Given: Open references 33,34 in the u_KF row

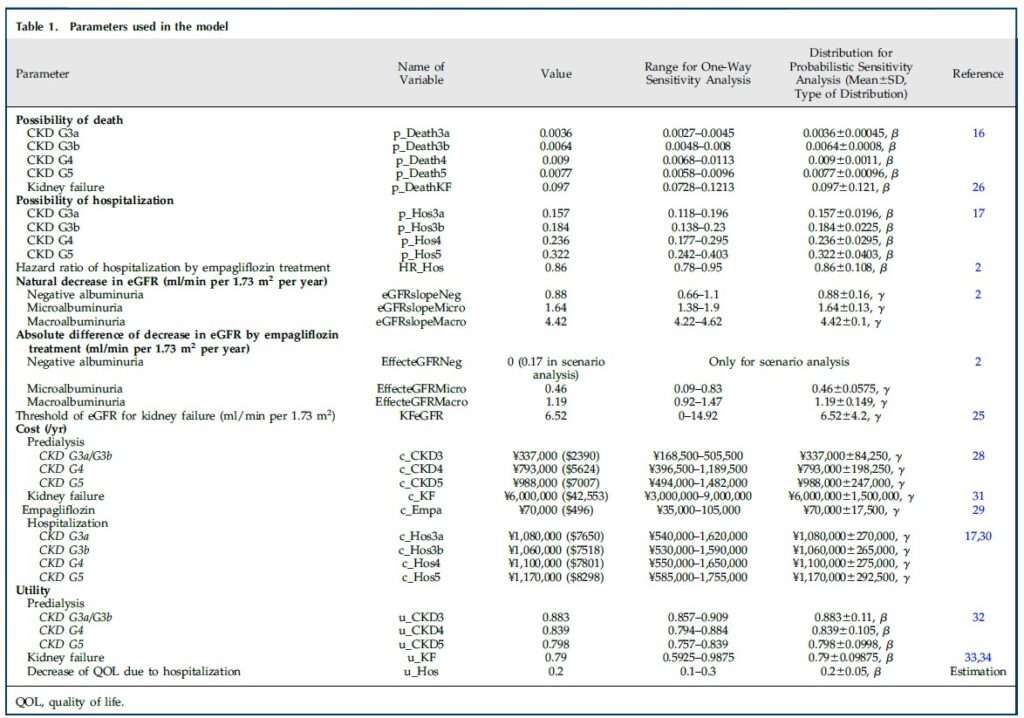Looking at the screenshot, I should 977,657.
